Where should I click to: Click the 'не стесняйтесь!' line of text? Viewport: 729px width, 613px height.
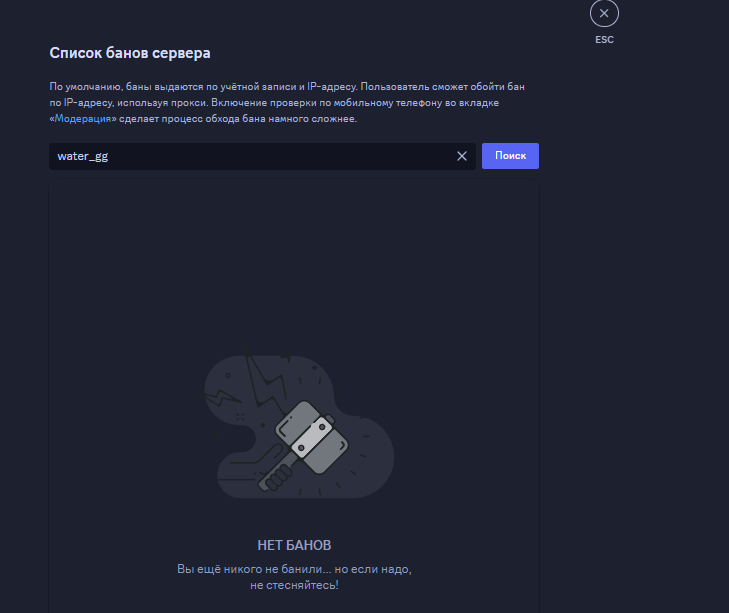pos(294,585)
